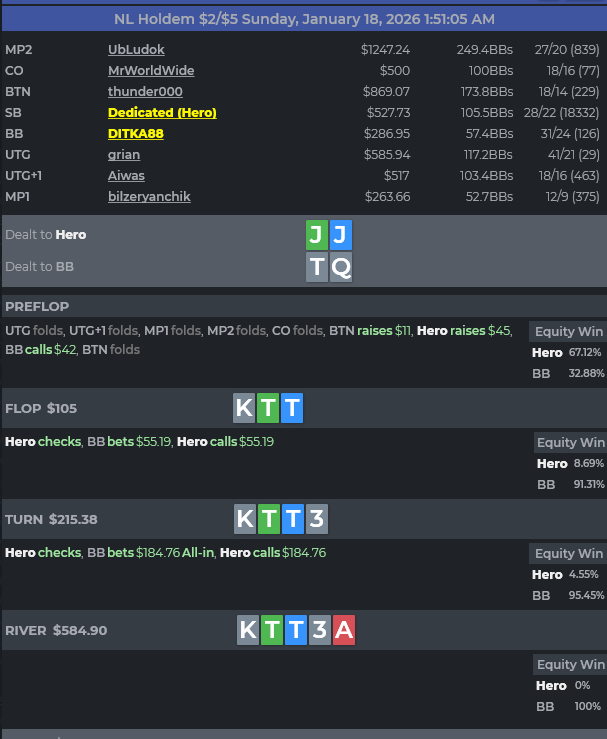Open the bilzeryanchik player link

pos(149,197)
